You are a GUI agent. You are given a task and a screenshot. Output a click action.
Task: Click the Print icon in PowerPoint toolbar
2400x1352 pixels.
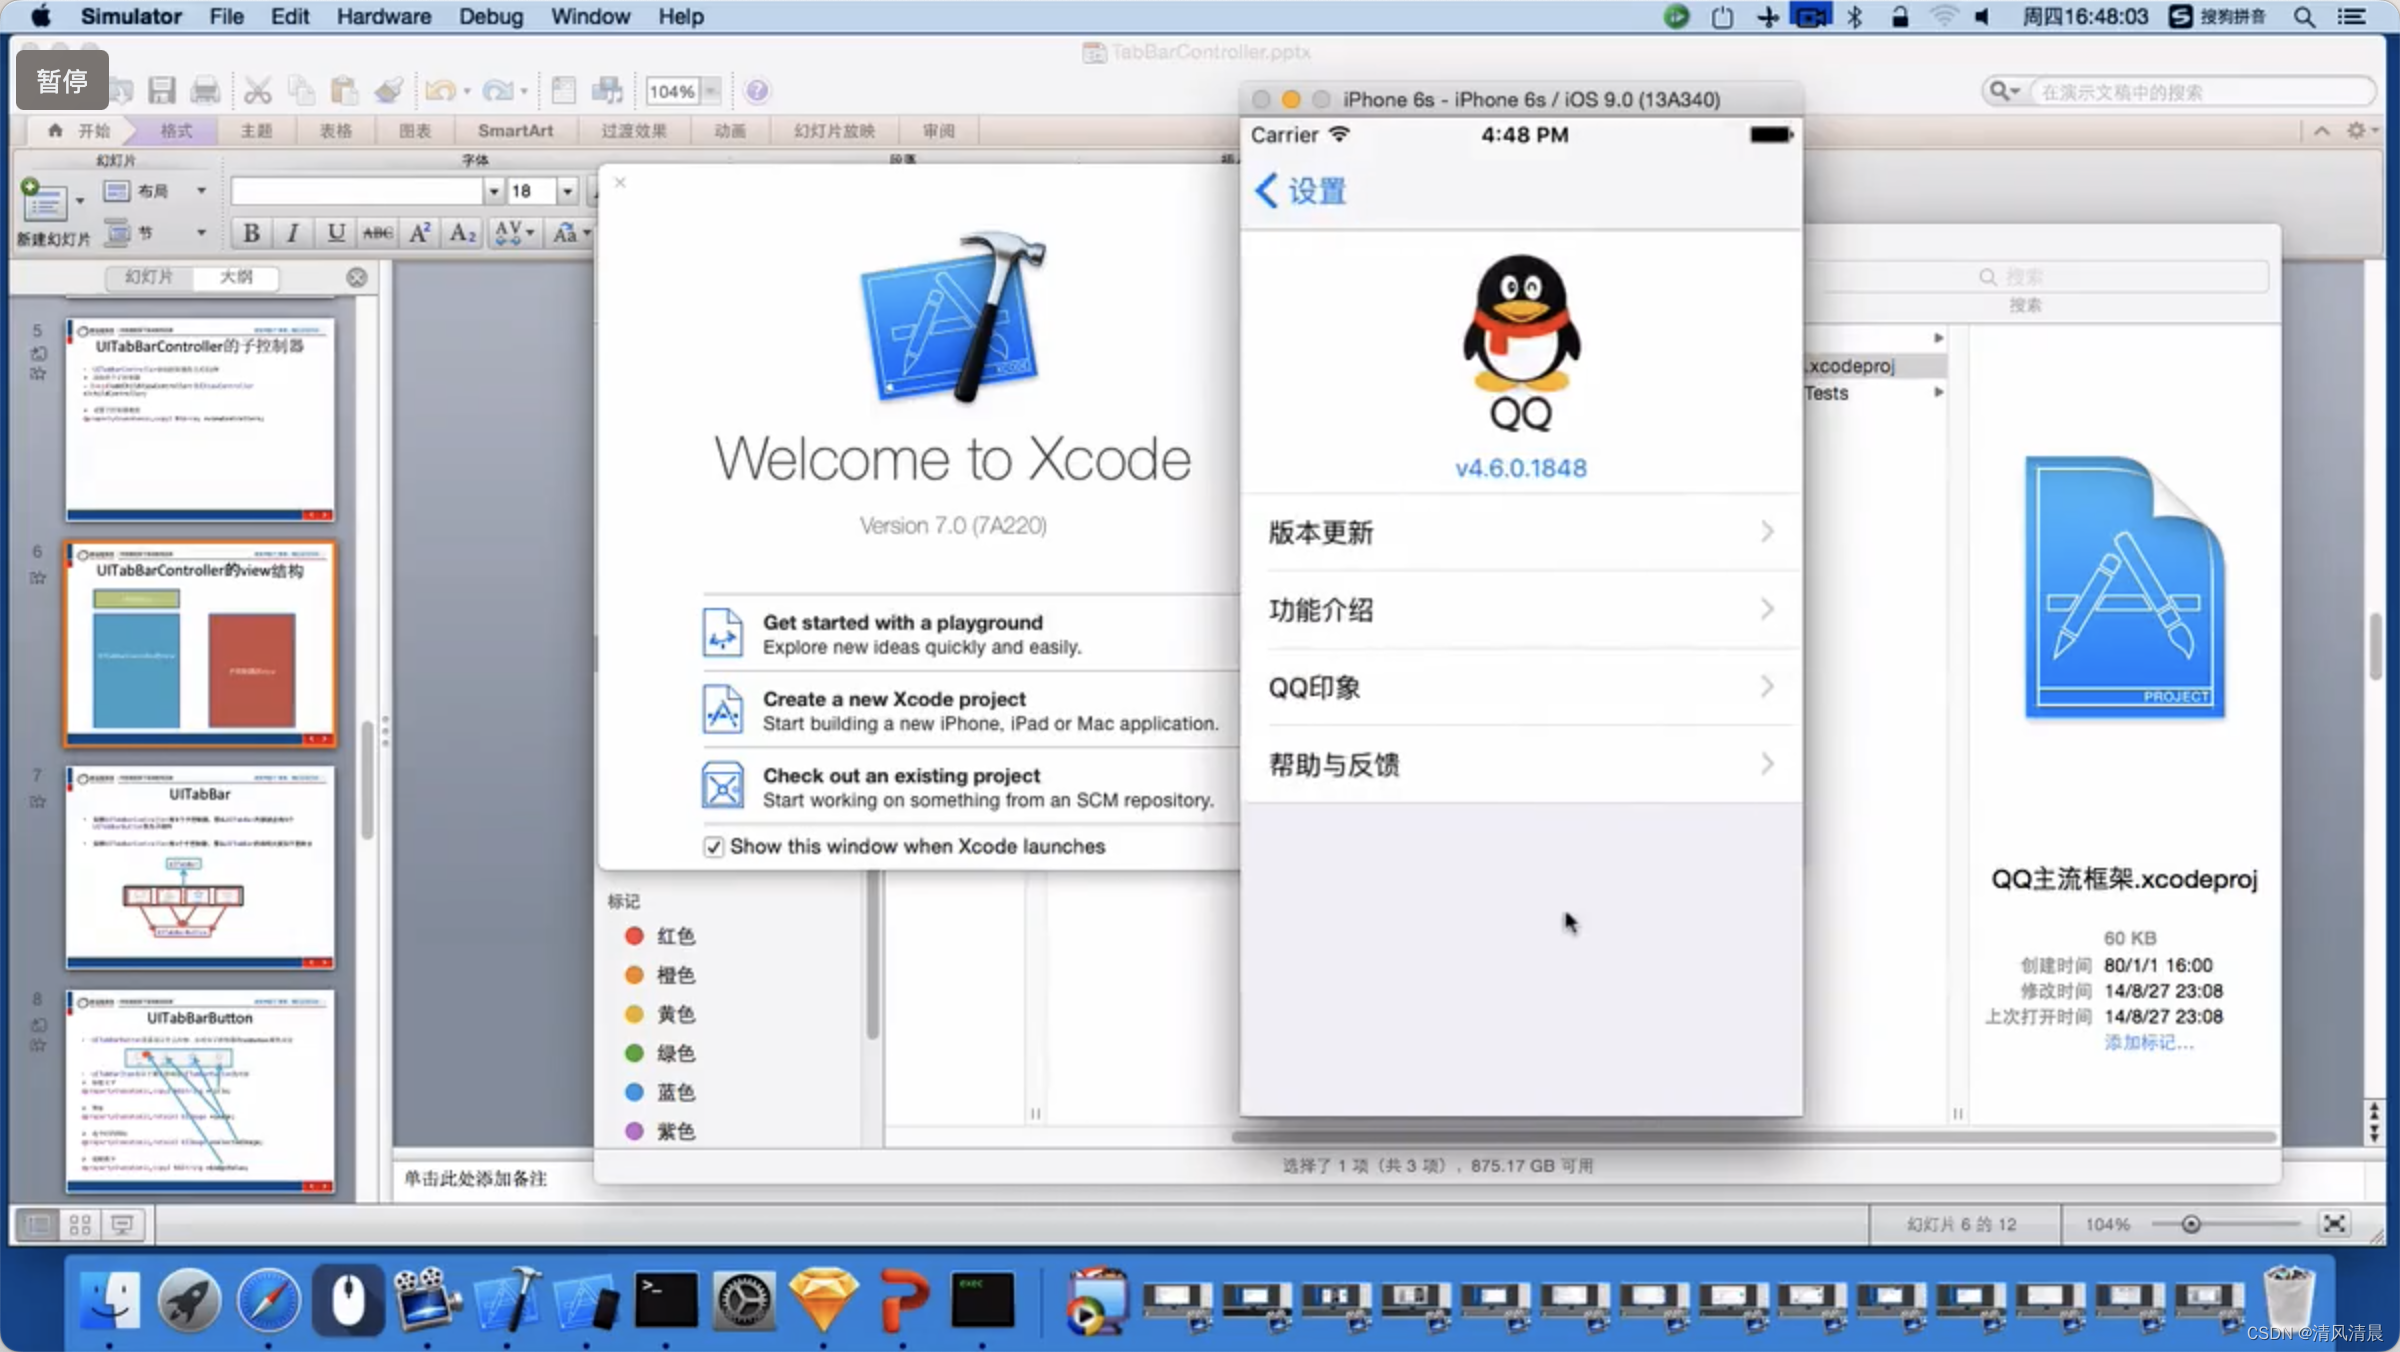[x=205, y=91]
